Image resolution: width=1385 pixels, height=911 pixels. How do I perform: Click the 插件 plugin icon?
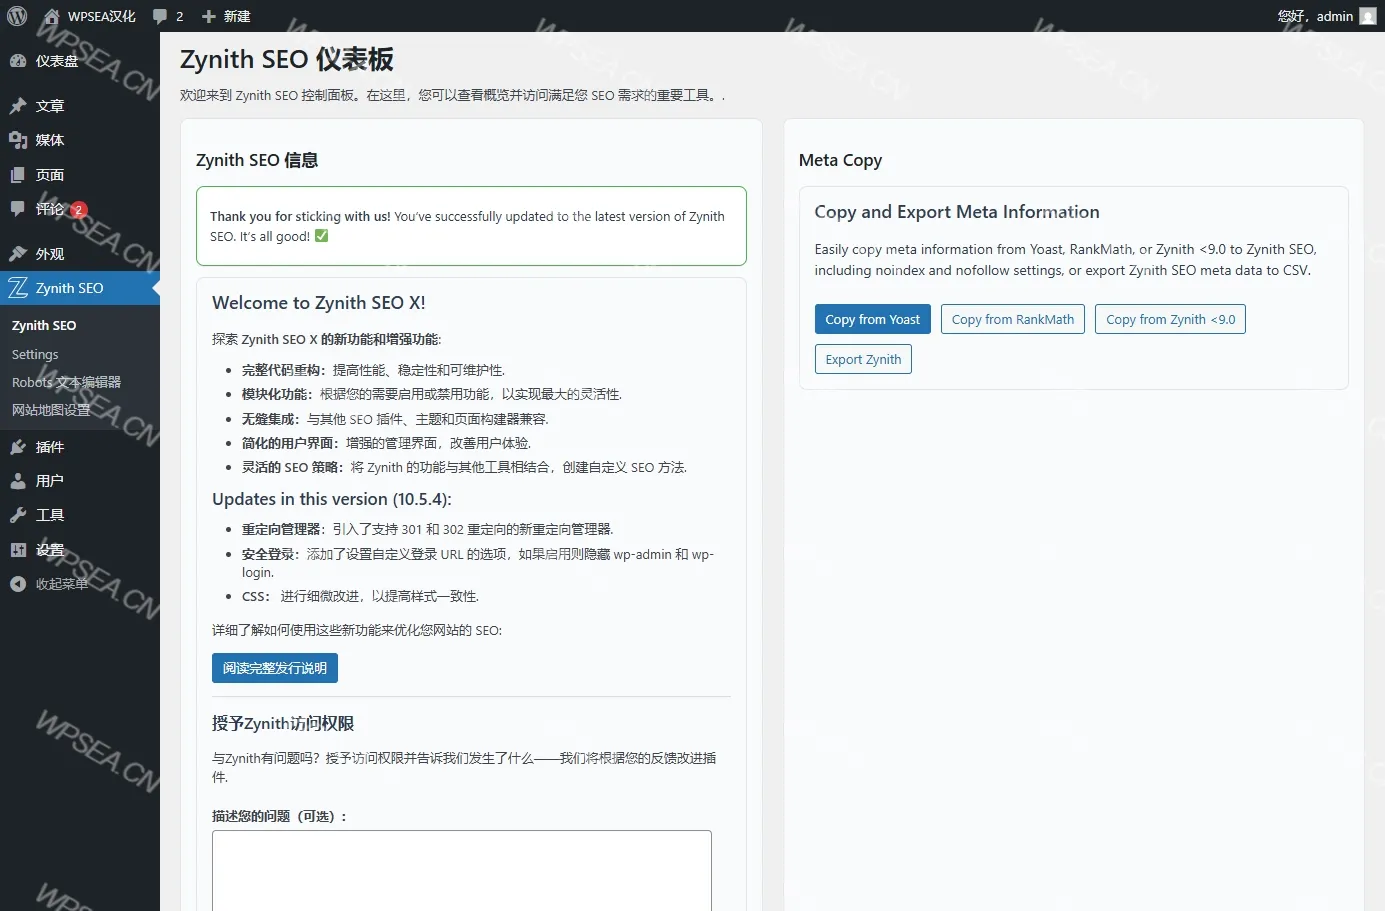click(18, 447)
